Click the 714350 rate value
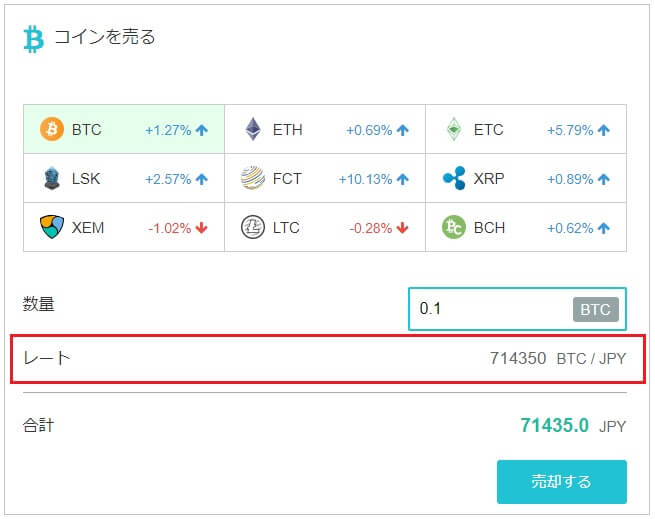Image resolution: width=655 pixels, height=519 pixels. [x=518, y=358]
